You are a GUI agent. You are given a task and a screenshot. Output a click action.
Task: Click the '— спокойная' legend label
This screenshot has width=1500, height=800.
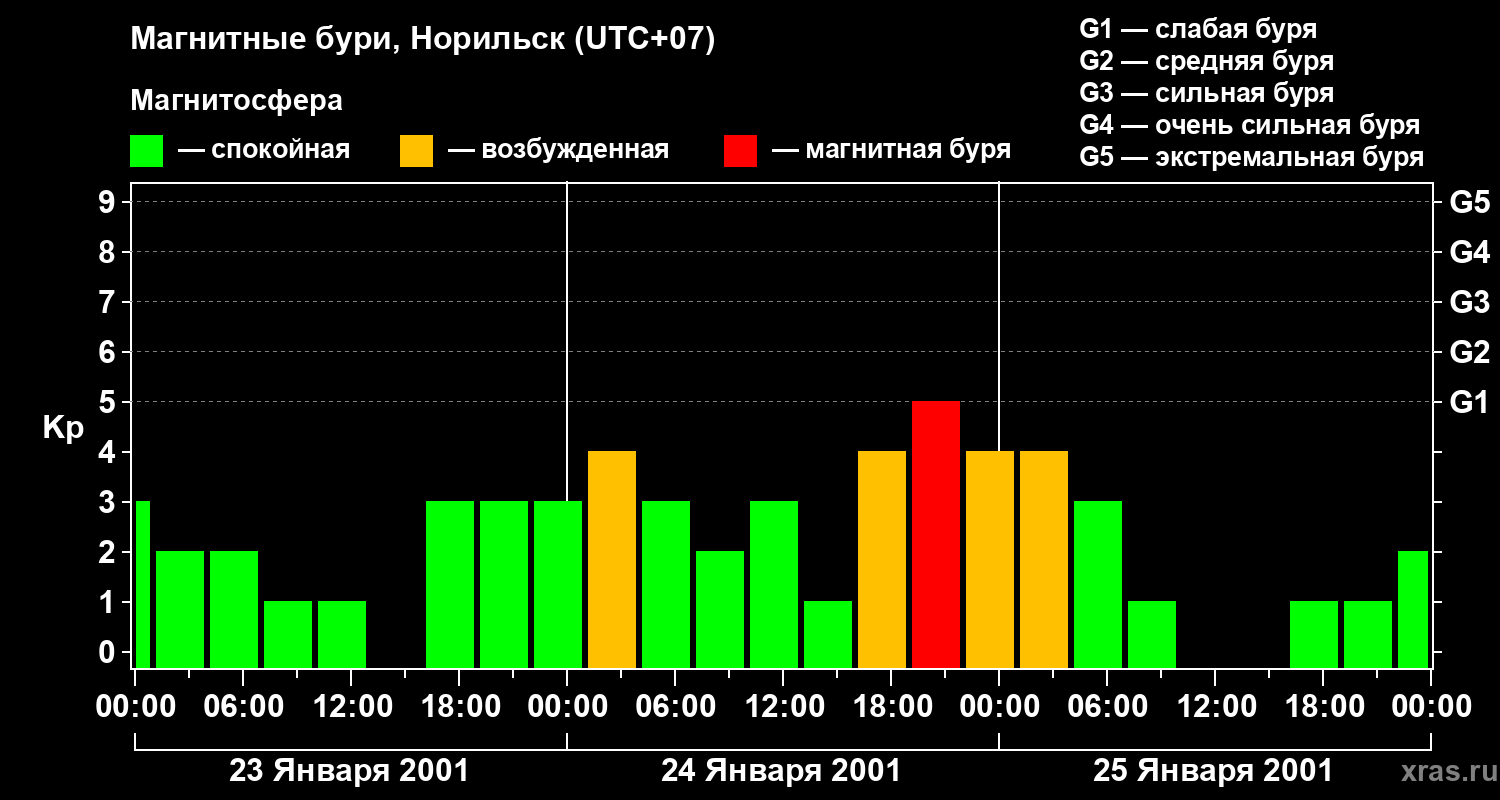(x=264, y=150)
